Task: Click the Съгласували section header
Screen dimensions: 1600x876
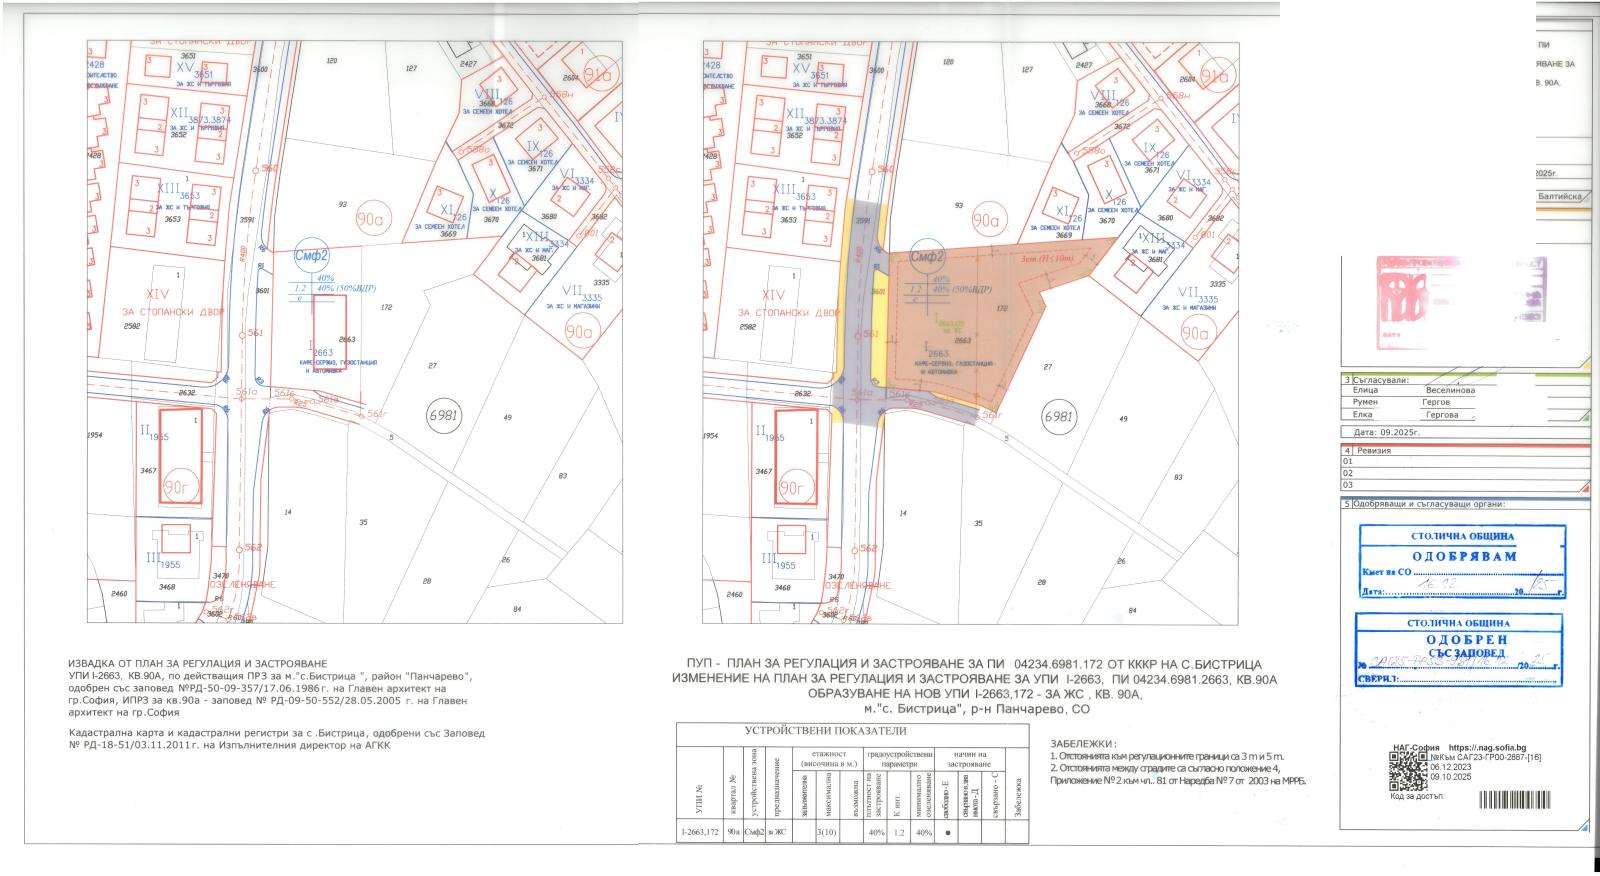Action: [x=1380, y=379]
